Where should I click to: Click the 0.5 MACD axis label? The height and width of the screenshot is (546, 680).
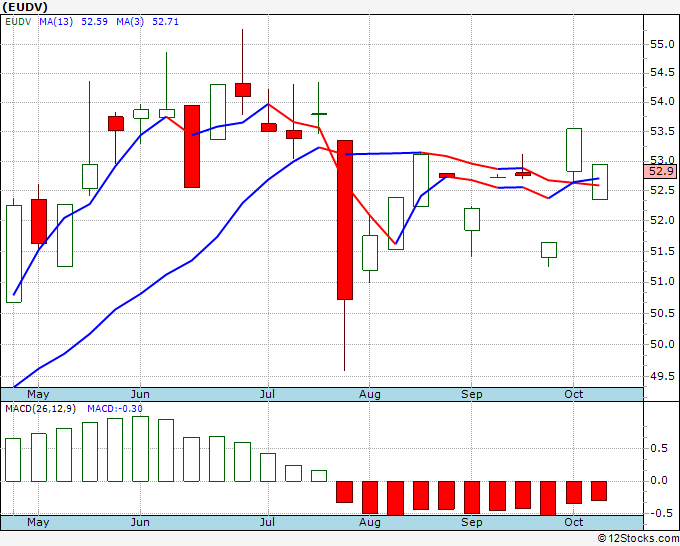pyautogui.click(x=659, y=448)
